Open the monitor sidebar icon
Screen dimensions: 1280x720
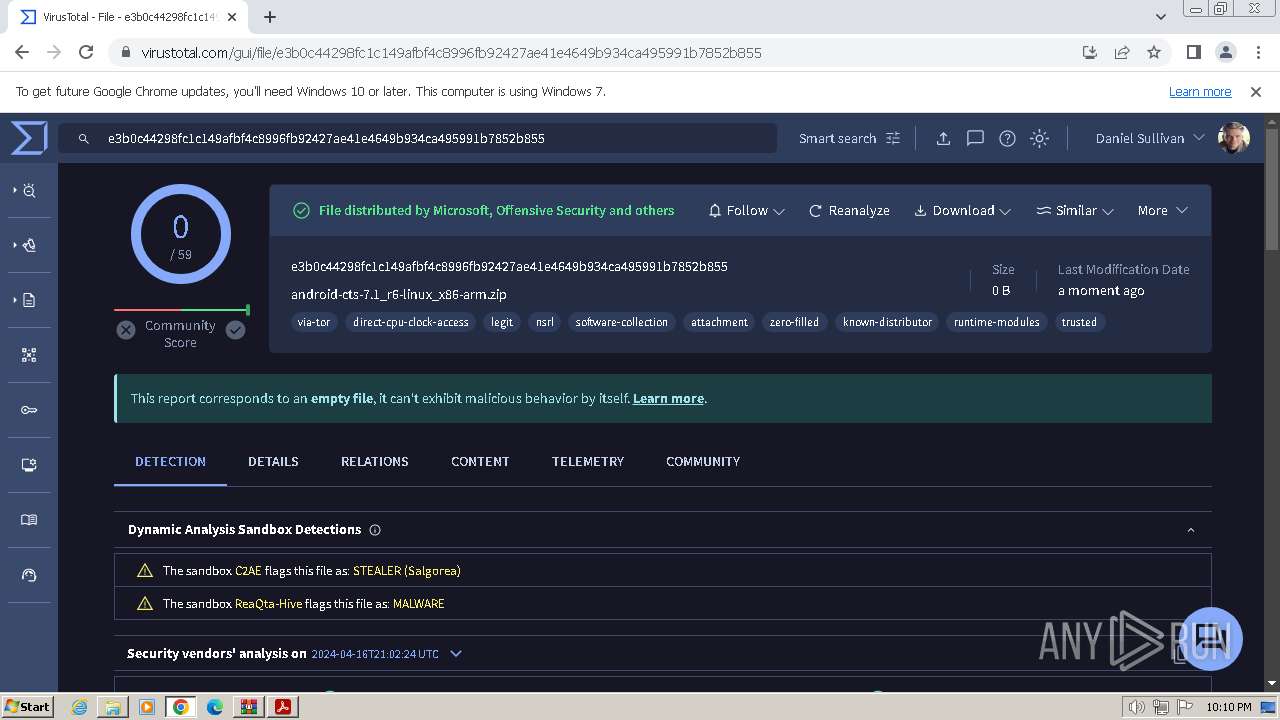pos(29,465)
